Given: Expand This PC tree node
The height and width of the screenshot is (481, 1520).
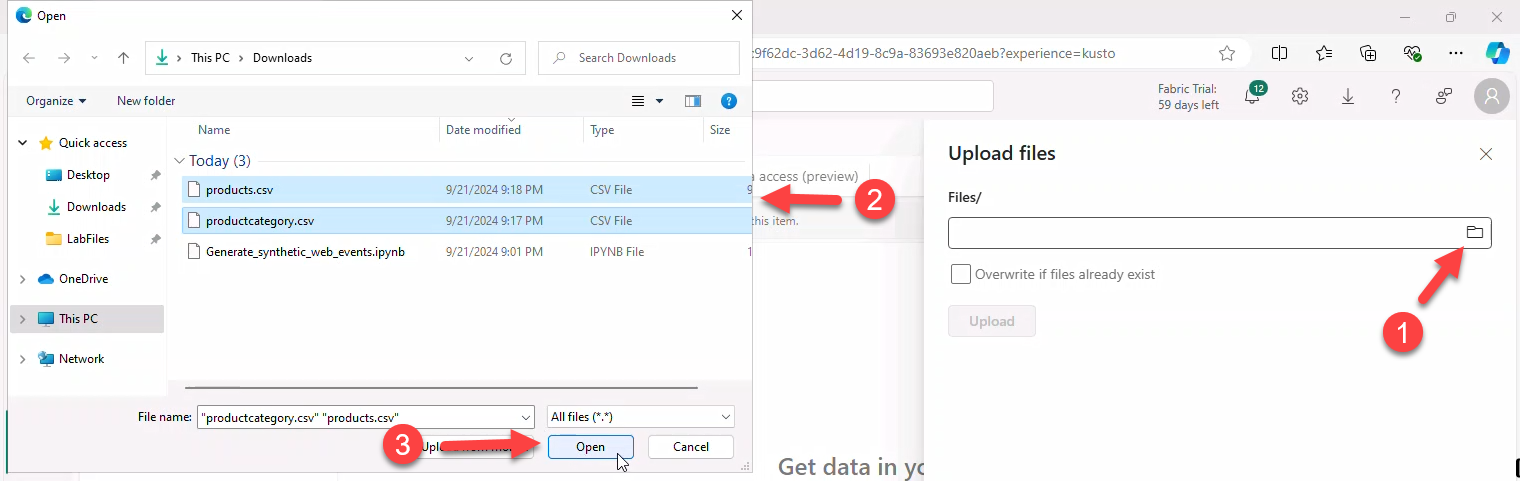Looking at the screenshot, I should [23, 319].
